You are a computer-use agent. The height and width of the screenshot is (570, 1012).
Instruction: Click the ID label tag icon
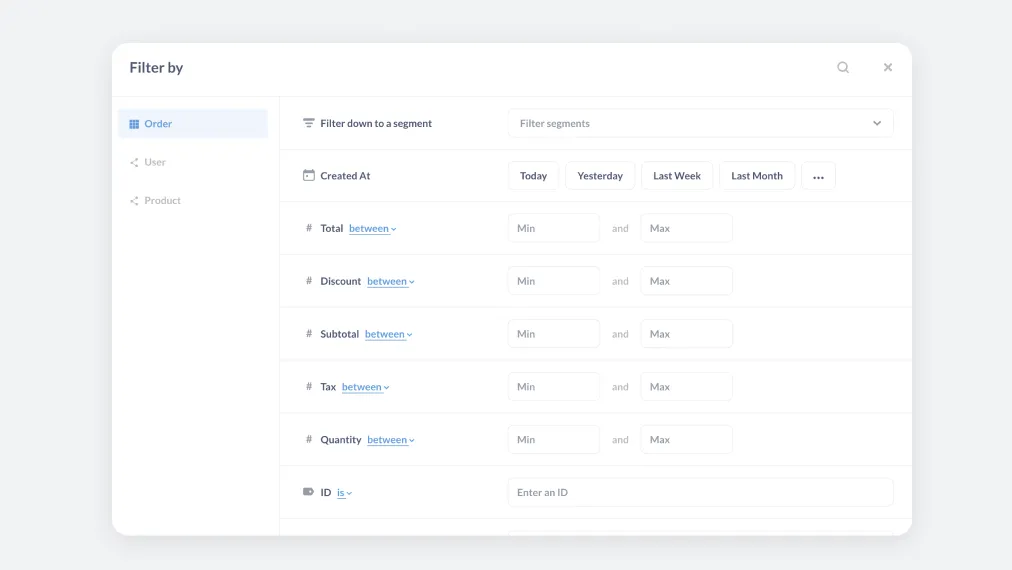(309, 492)
